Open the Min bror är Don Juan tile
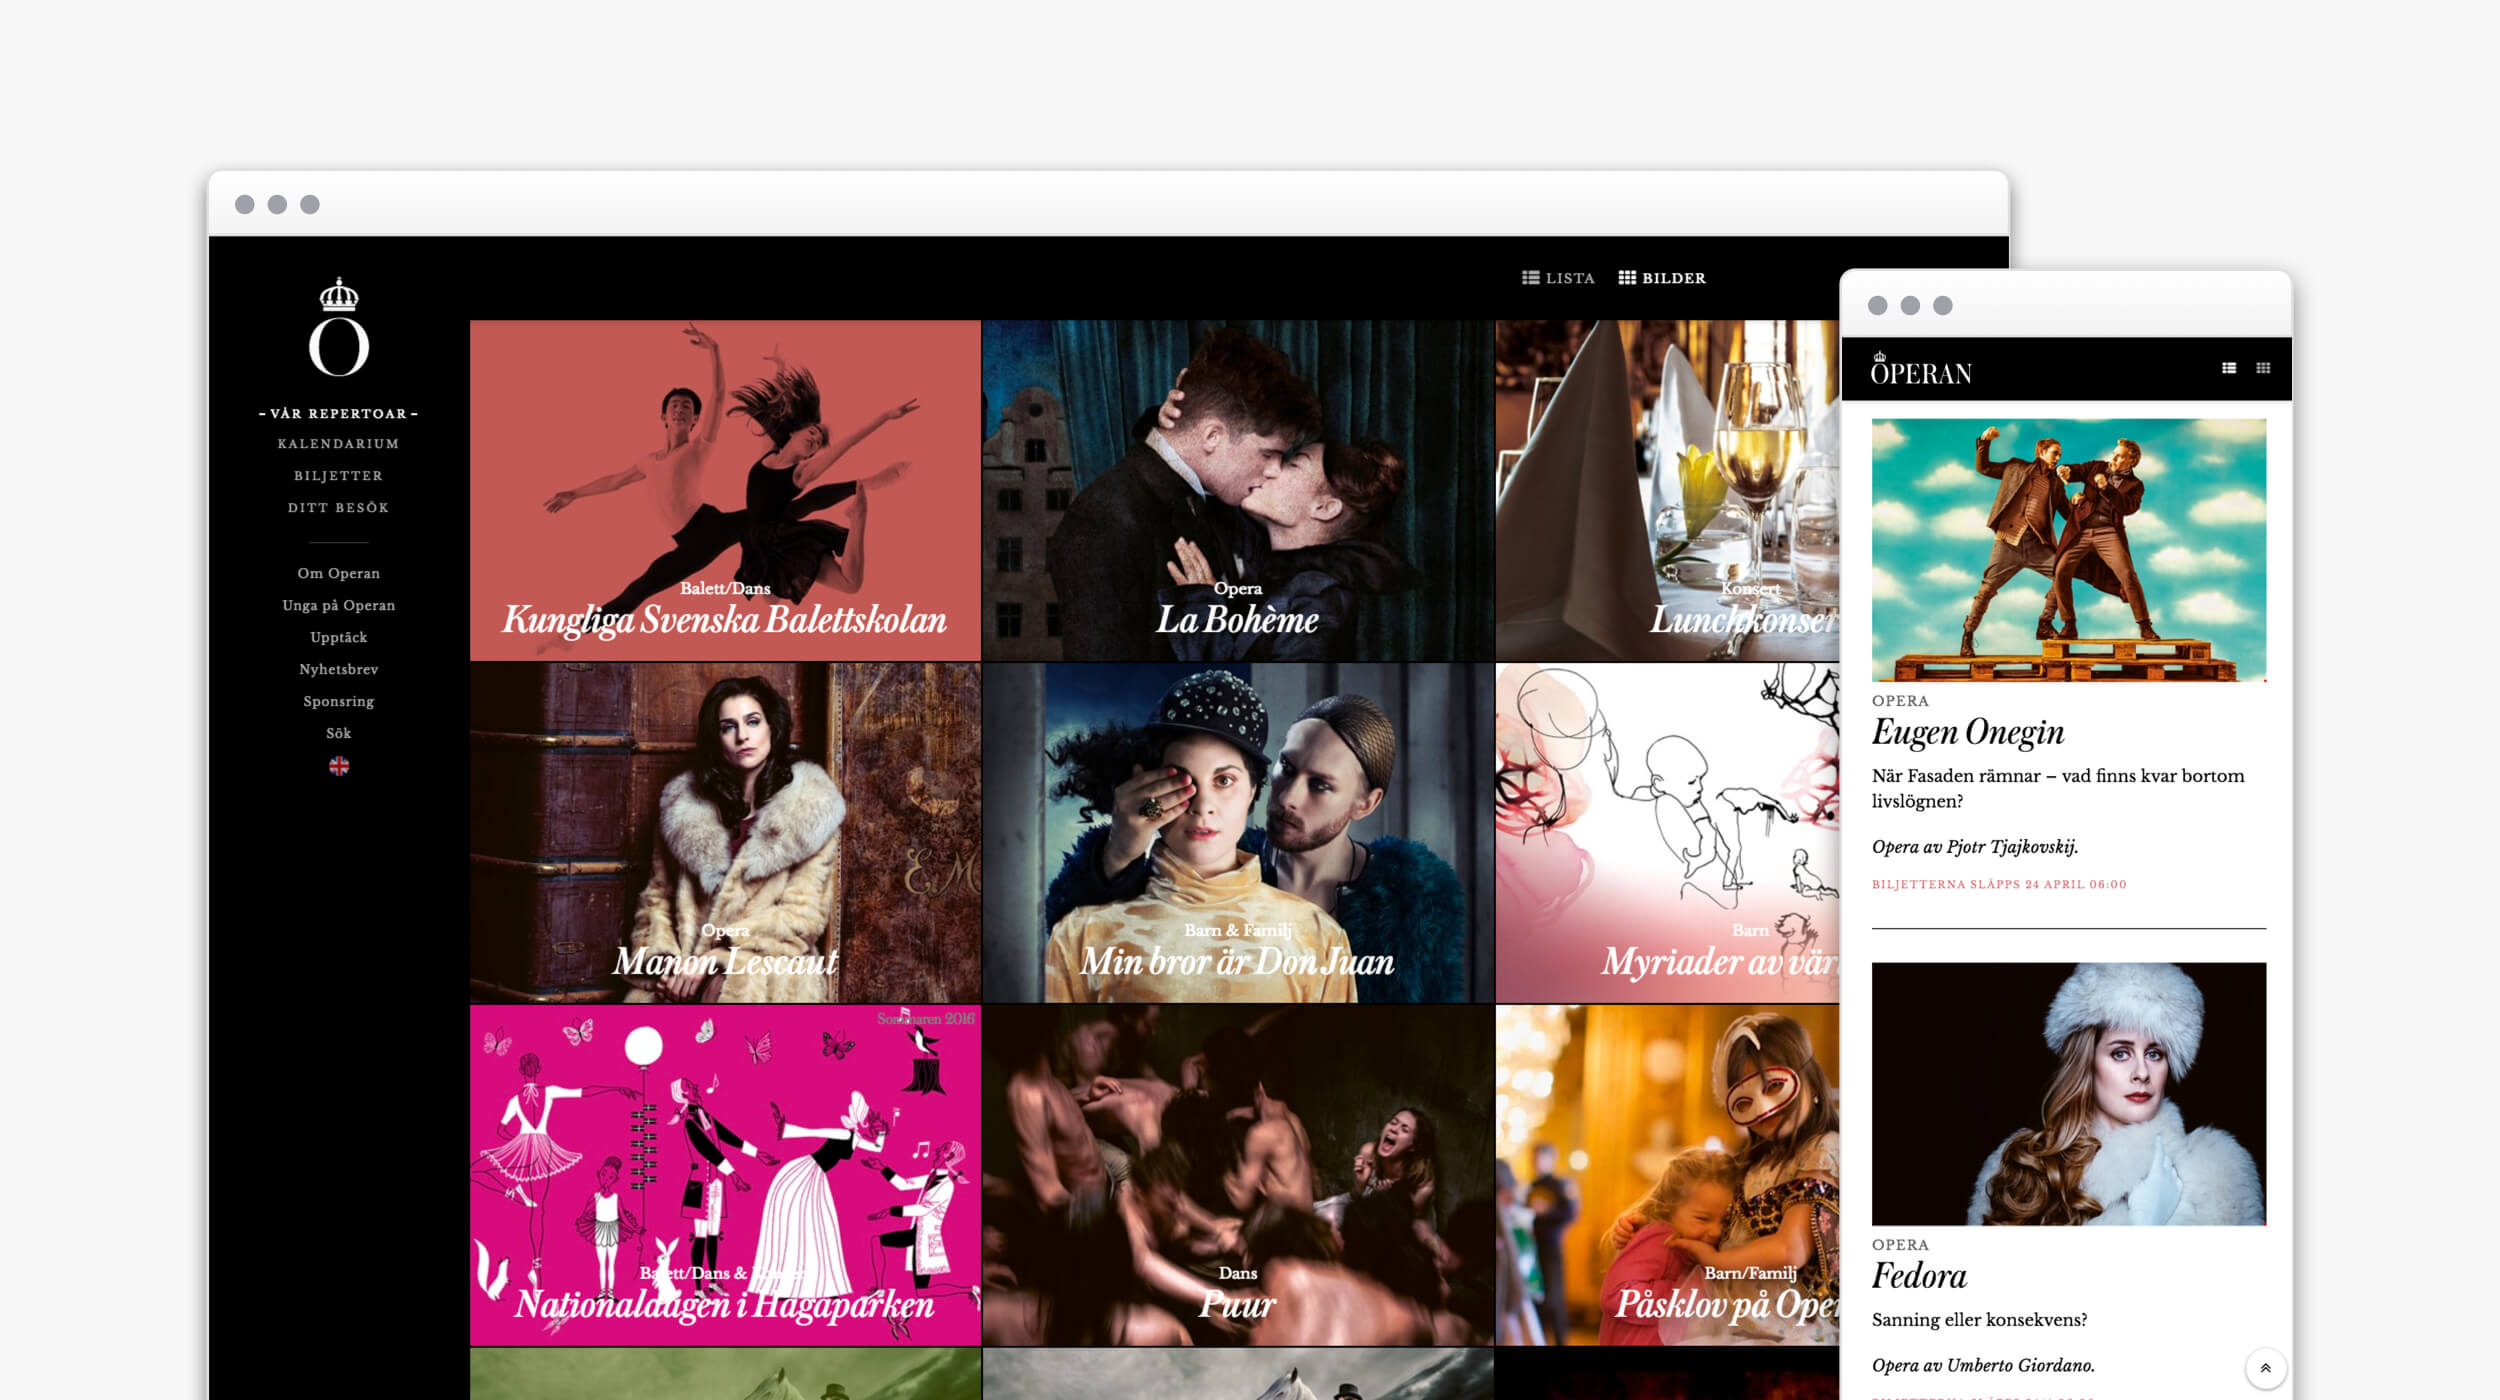The image size is (2500, 1400). point(1238,833)
